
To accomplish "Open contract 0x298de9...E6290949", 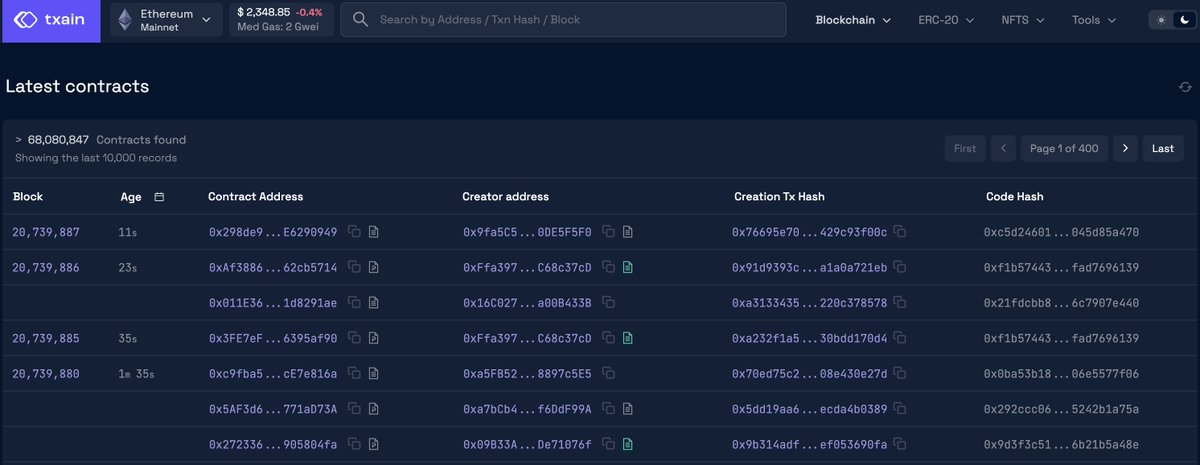I will point(273,232).
